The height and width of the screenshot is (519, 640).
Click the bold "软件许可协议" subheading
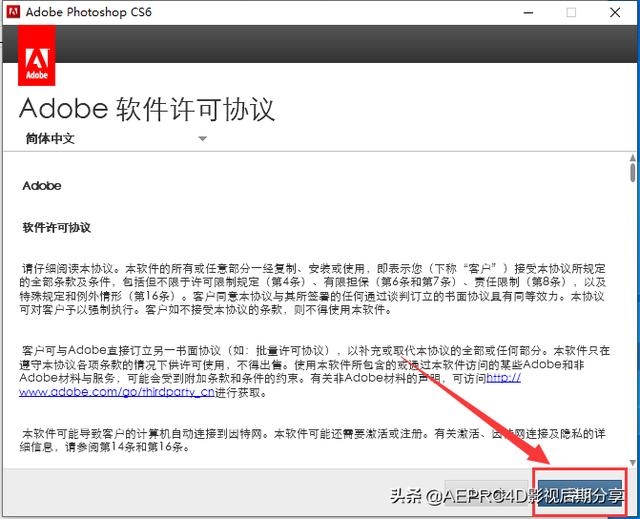(x=57, y=228)
